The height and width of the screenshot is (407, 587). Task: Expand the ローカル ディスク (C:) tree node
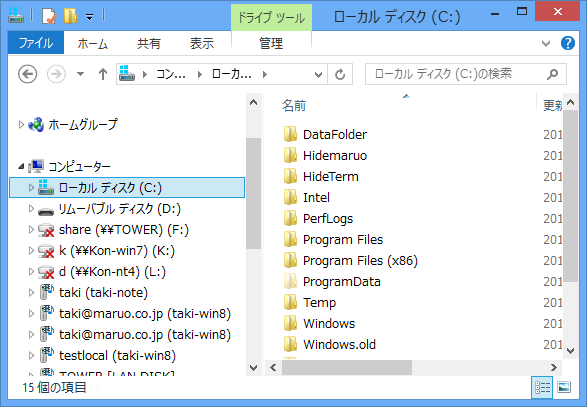click(31, 187)
